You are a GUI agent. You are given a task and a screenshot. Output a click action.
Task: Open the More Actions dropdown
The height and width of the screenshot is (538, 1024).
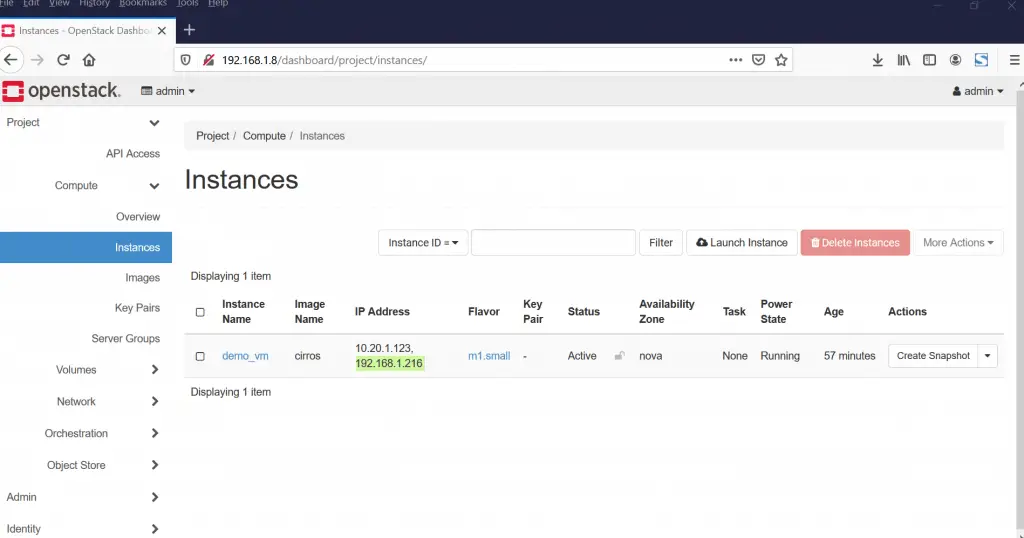[958, 243]
